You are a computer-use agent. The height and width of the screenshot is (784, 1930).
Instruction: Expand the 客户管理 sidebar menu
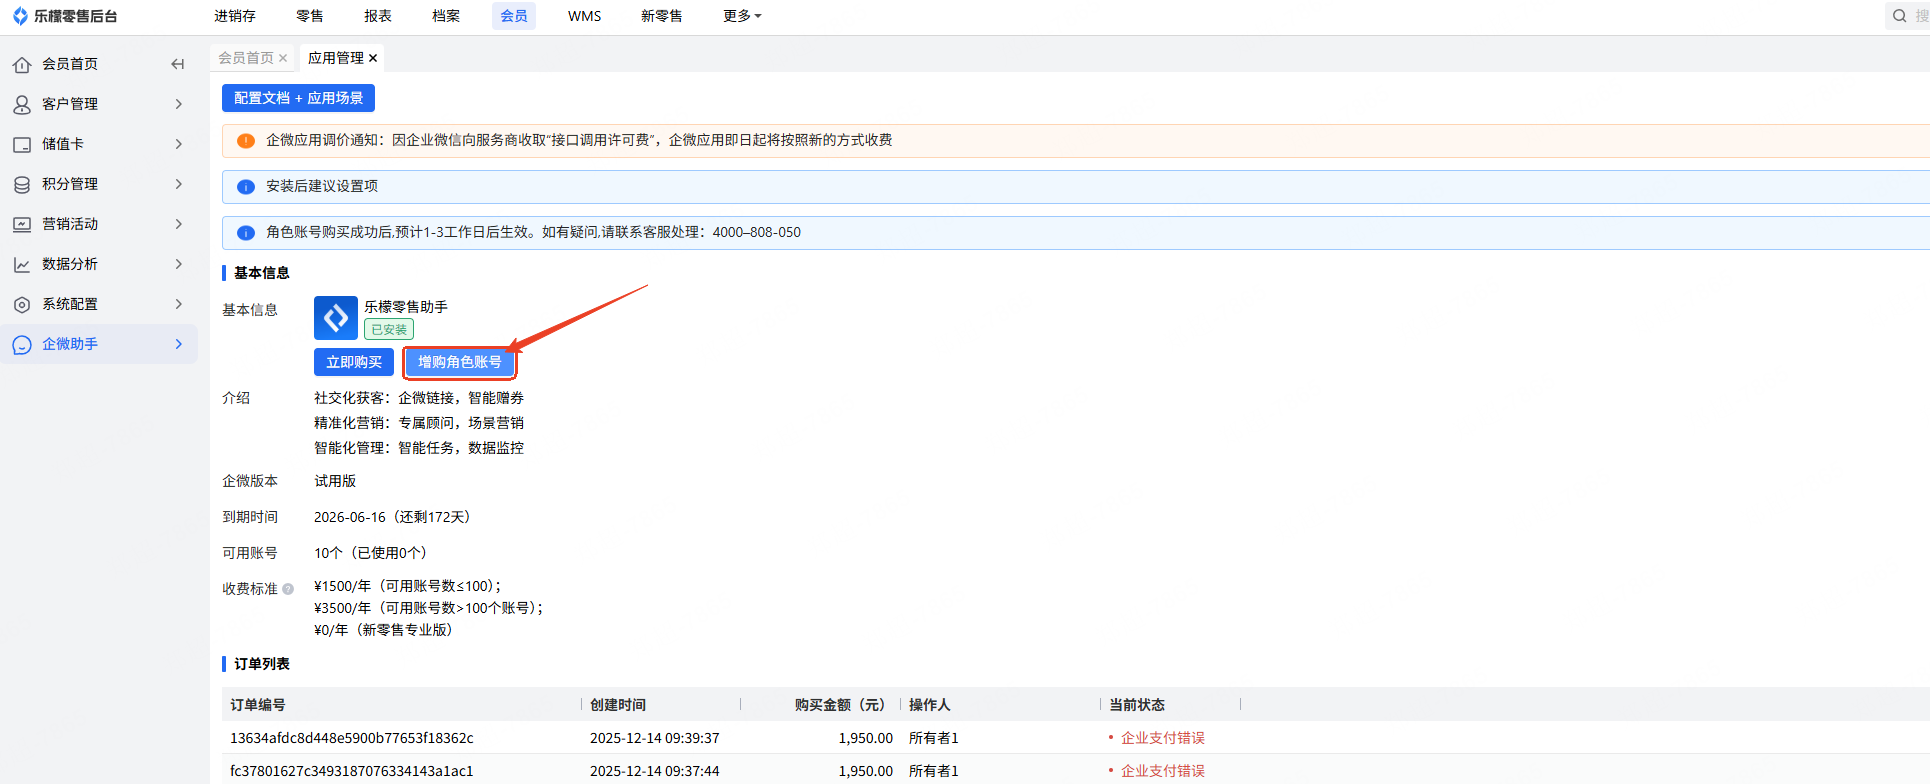[179, 104]
